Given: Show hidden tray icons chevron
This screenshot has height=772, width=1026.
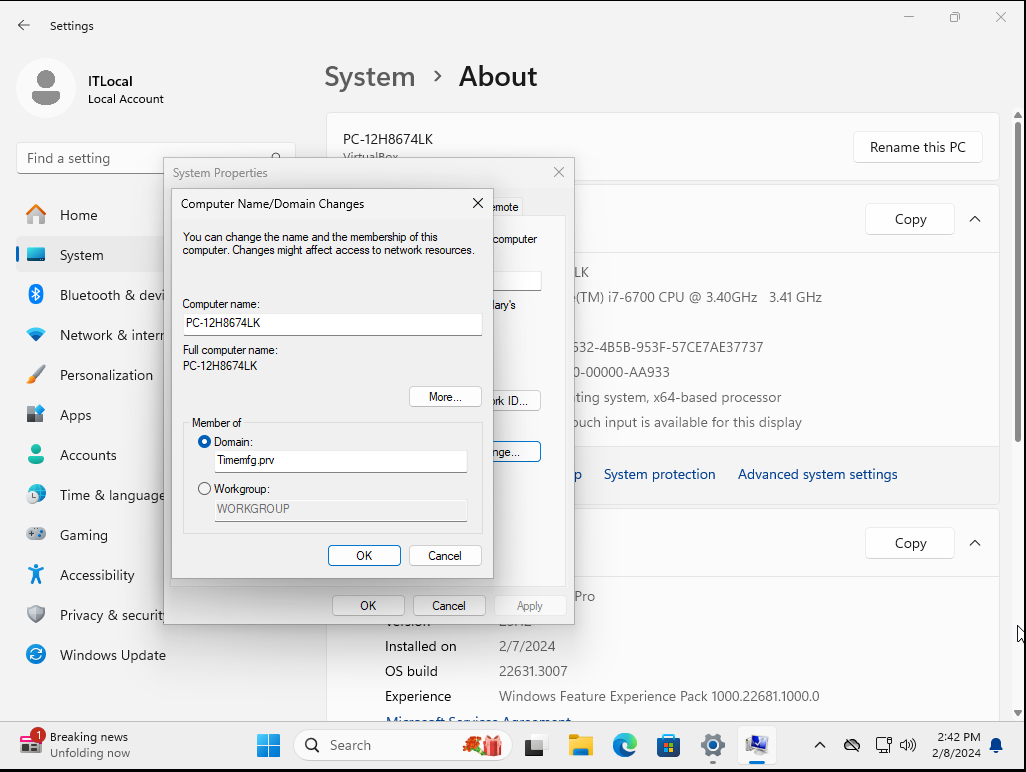Looking at the screenshot, I should tap(819, 745).
